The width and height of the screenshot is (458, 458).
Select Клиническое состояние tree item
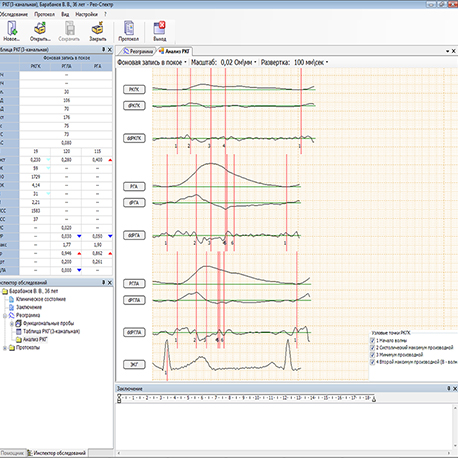pyautogui.click(x=41, y=299)
